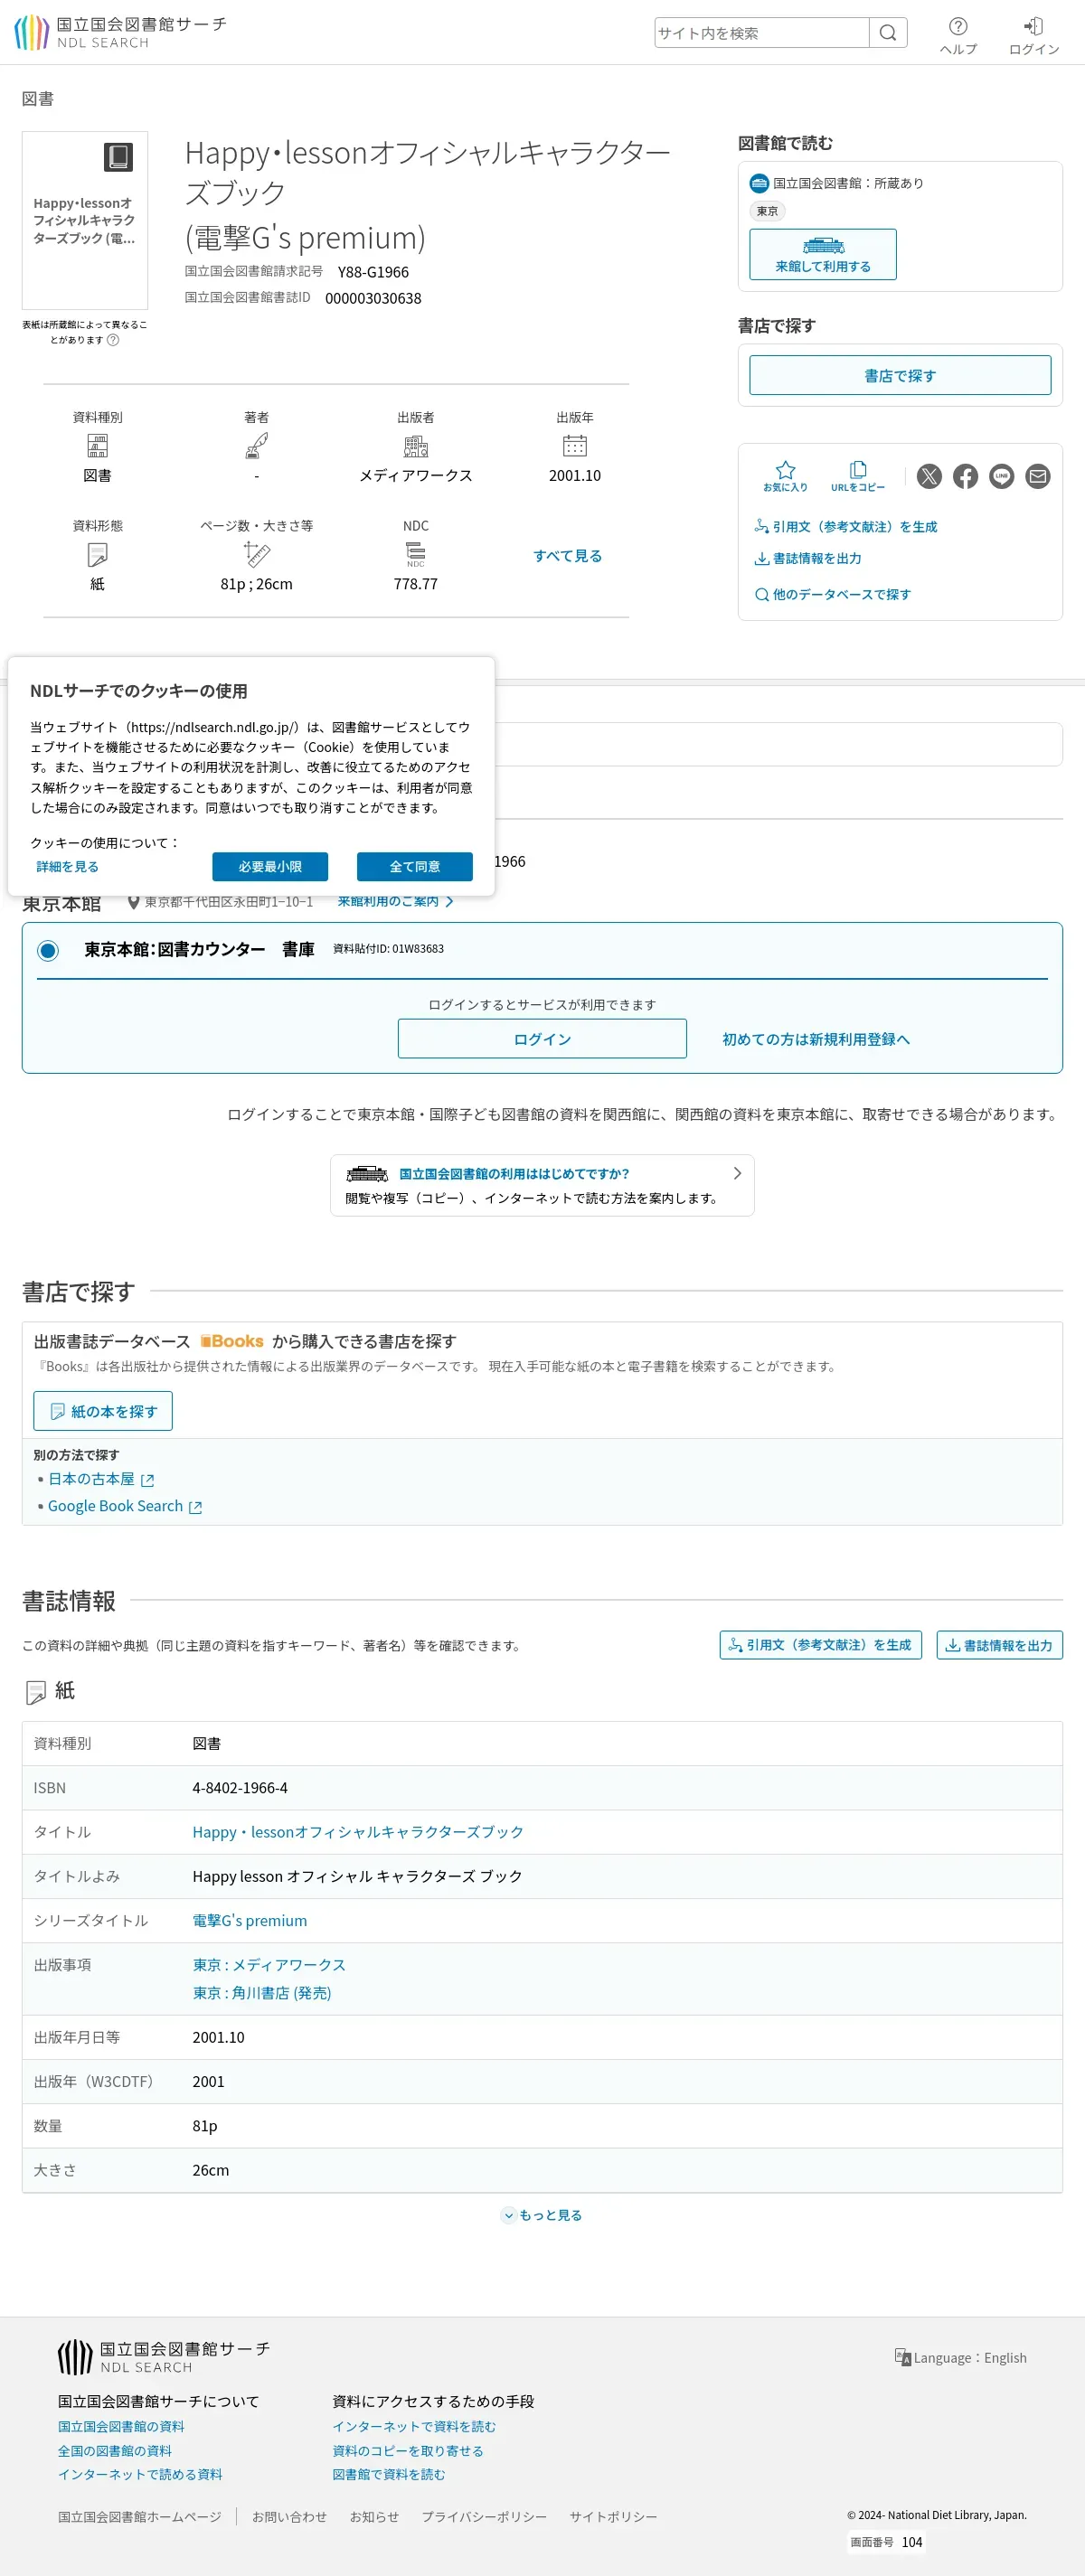This screenshot has height=2576, width=1085.
Task: Click the ログイン button in holdings box
Action: pyautogui.click(x=542, y=1039)
